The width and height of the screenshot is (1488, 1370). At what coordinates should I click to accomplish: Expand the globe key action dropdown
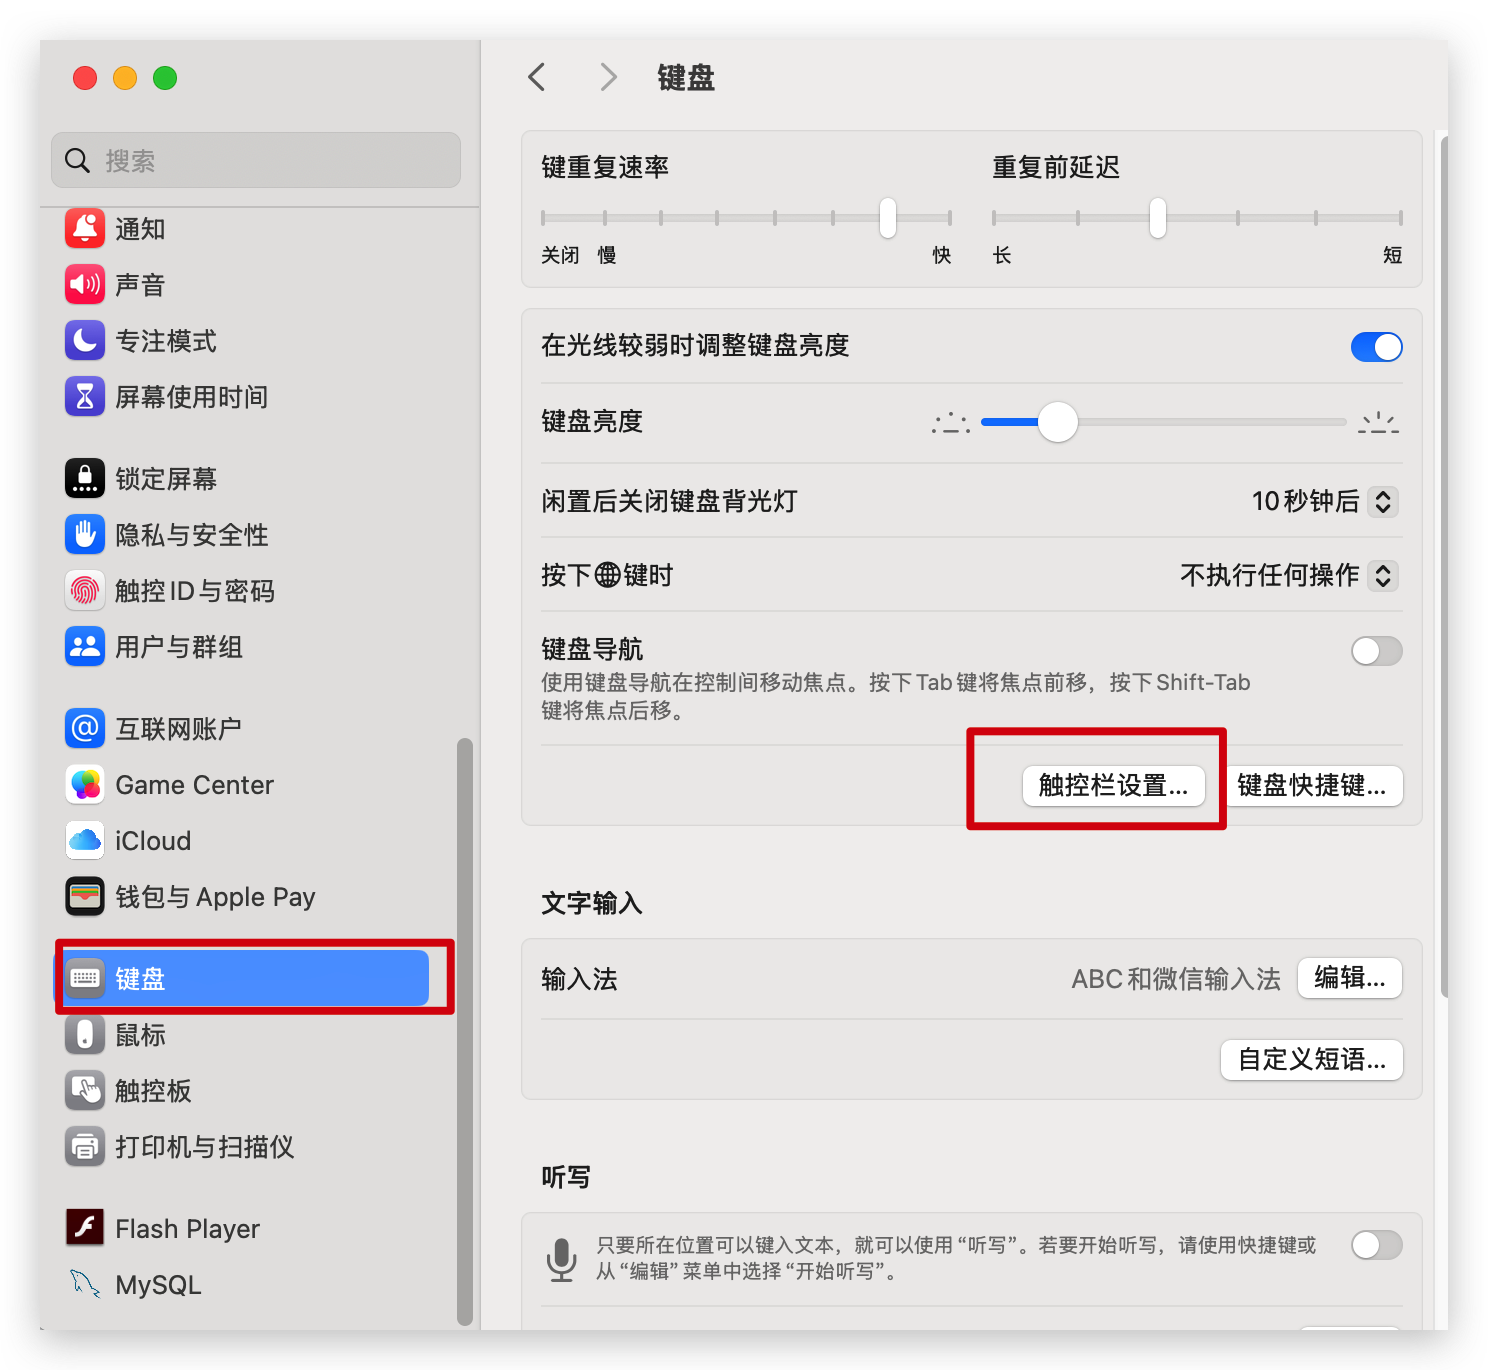[x=1382, y=575]
